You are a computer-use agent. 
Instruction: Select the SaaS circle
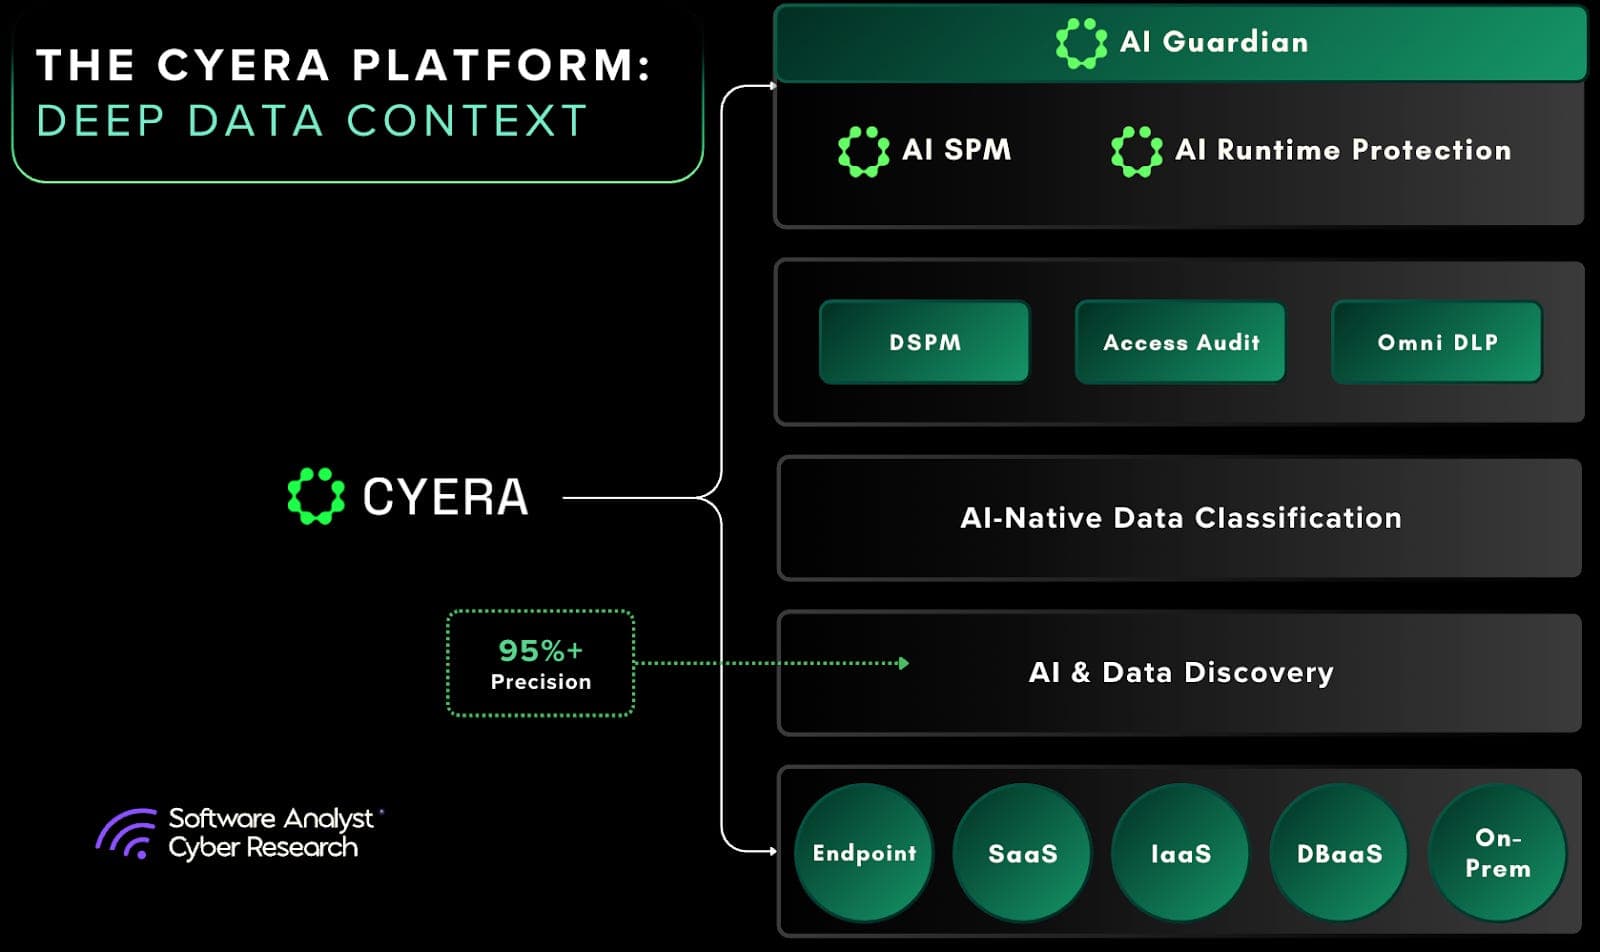coord(1022,853)
